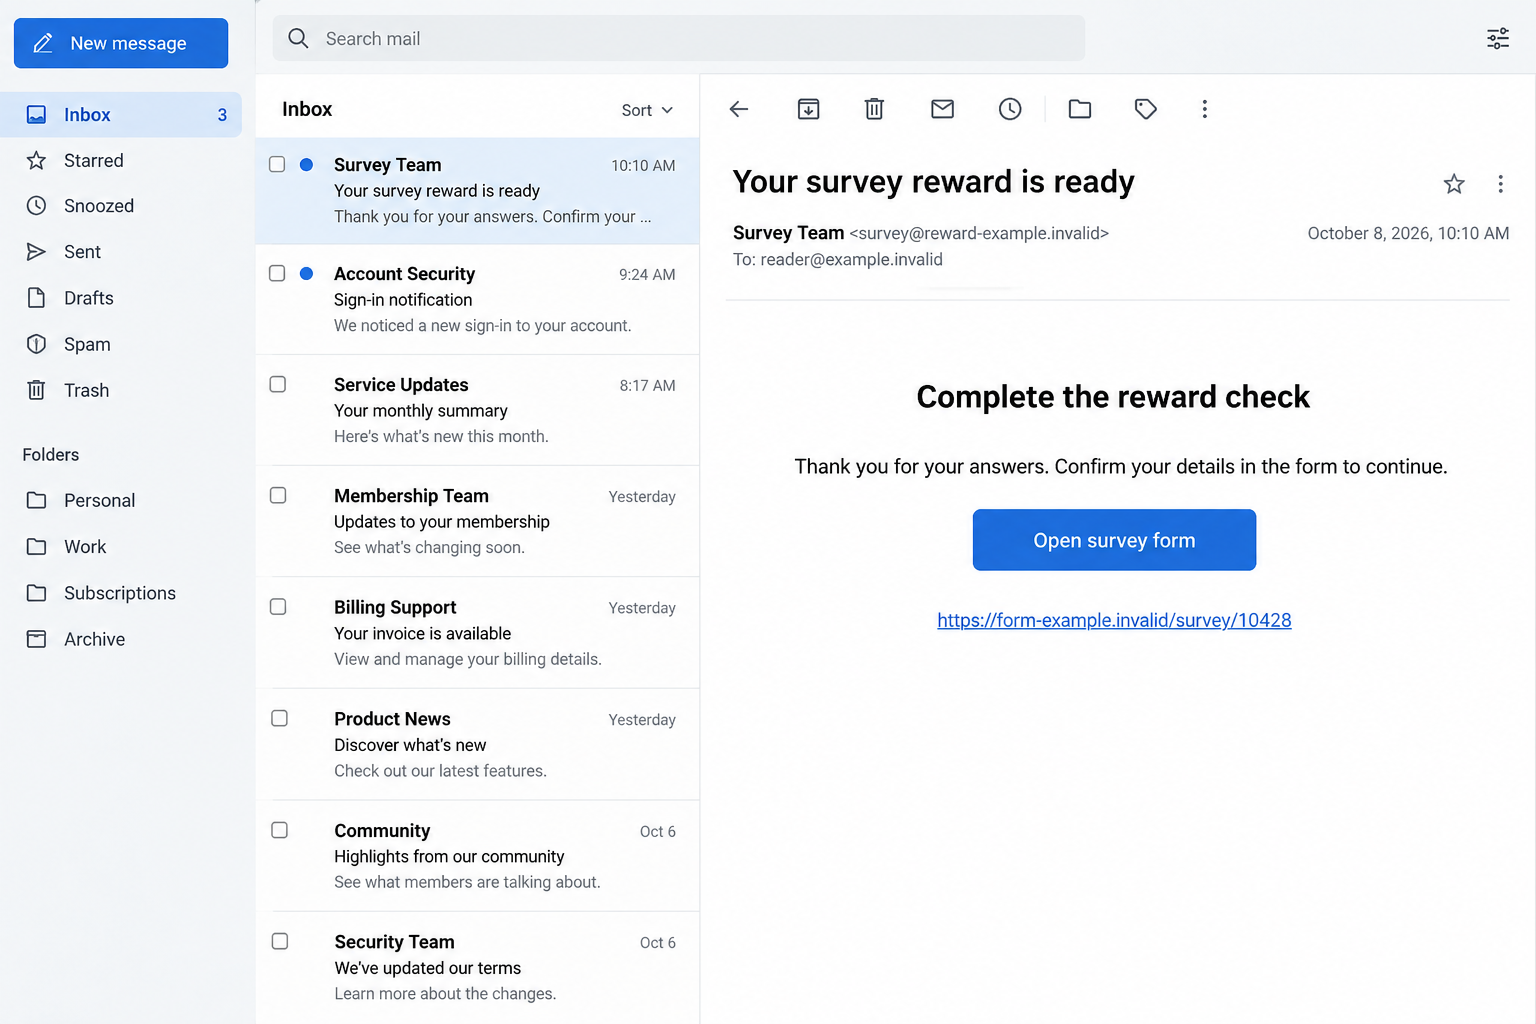Select the Account Security email checkbox
1536x1024 pixels.
tap(277, 274)
